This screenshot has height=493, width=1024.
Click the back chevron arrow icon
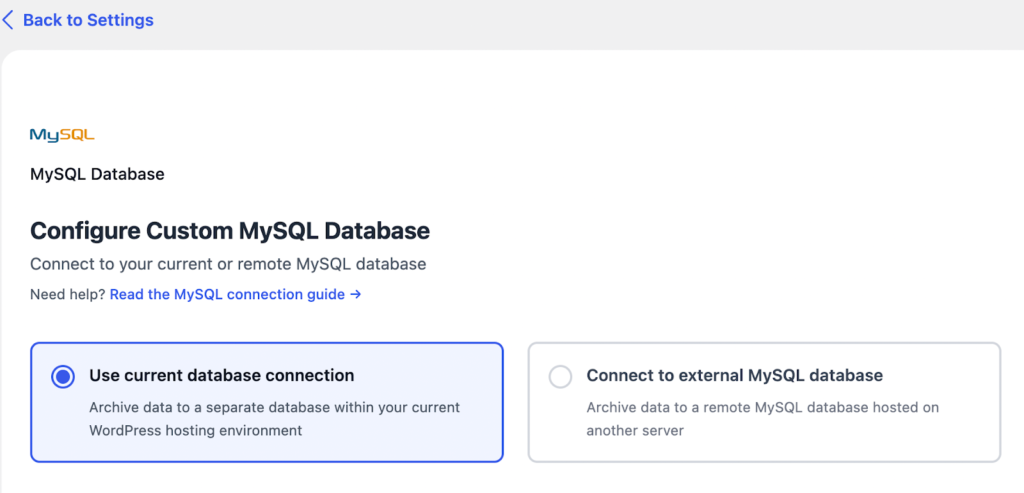click(x=8, y=20)
